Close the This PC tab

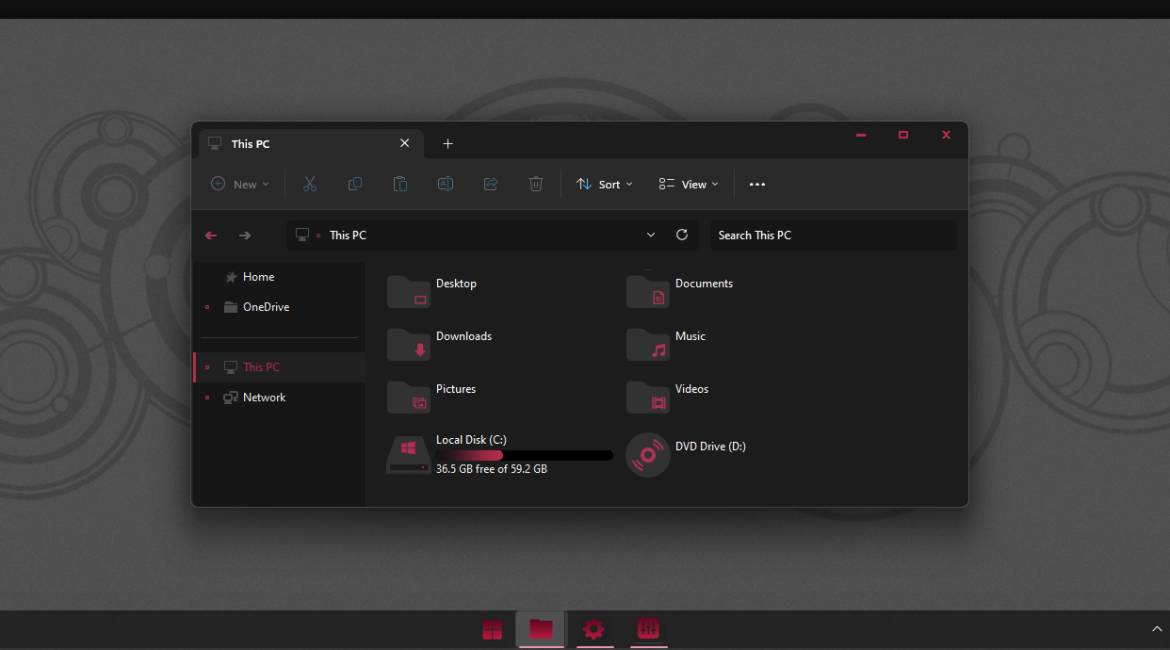click(405, 143)
